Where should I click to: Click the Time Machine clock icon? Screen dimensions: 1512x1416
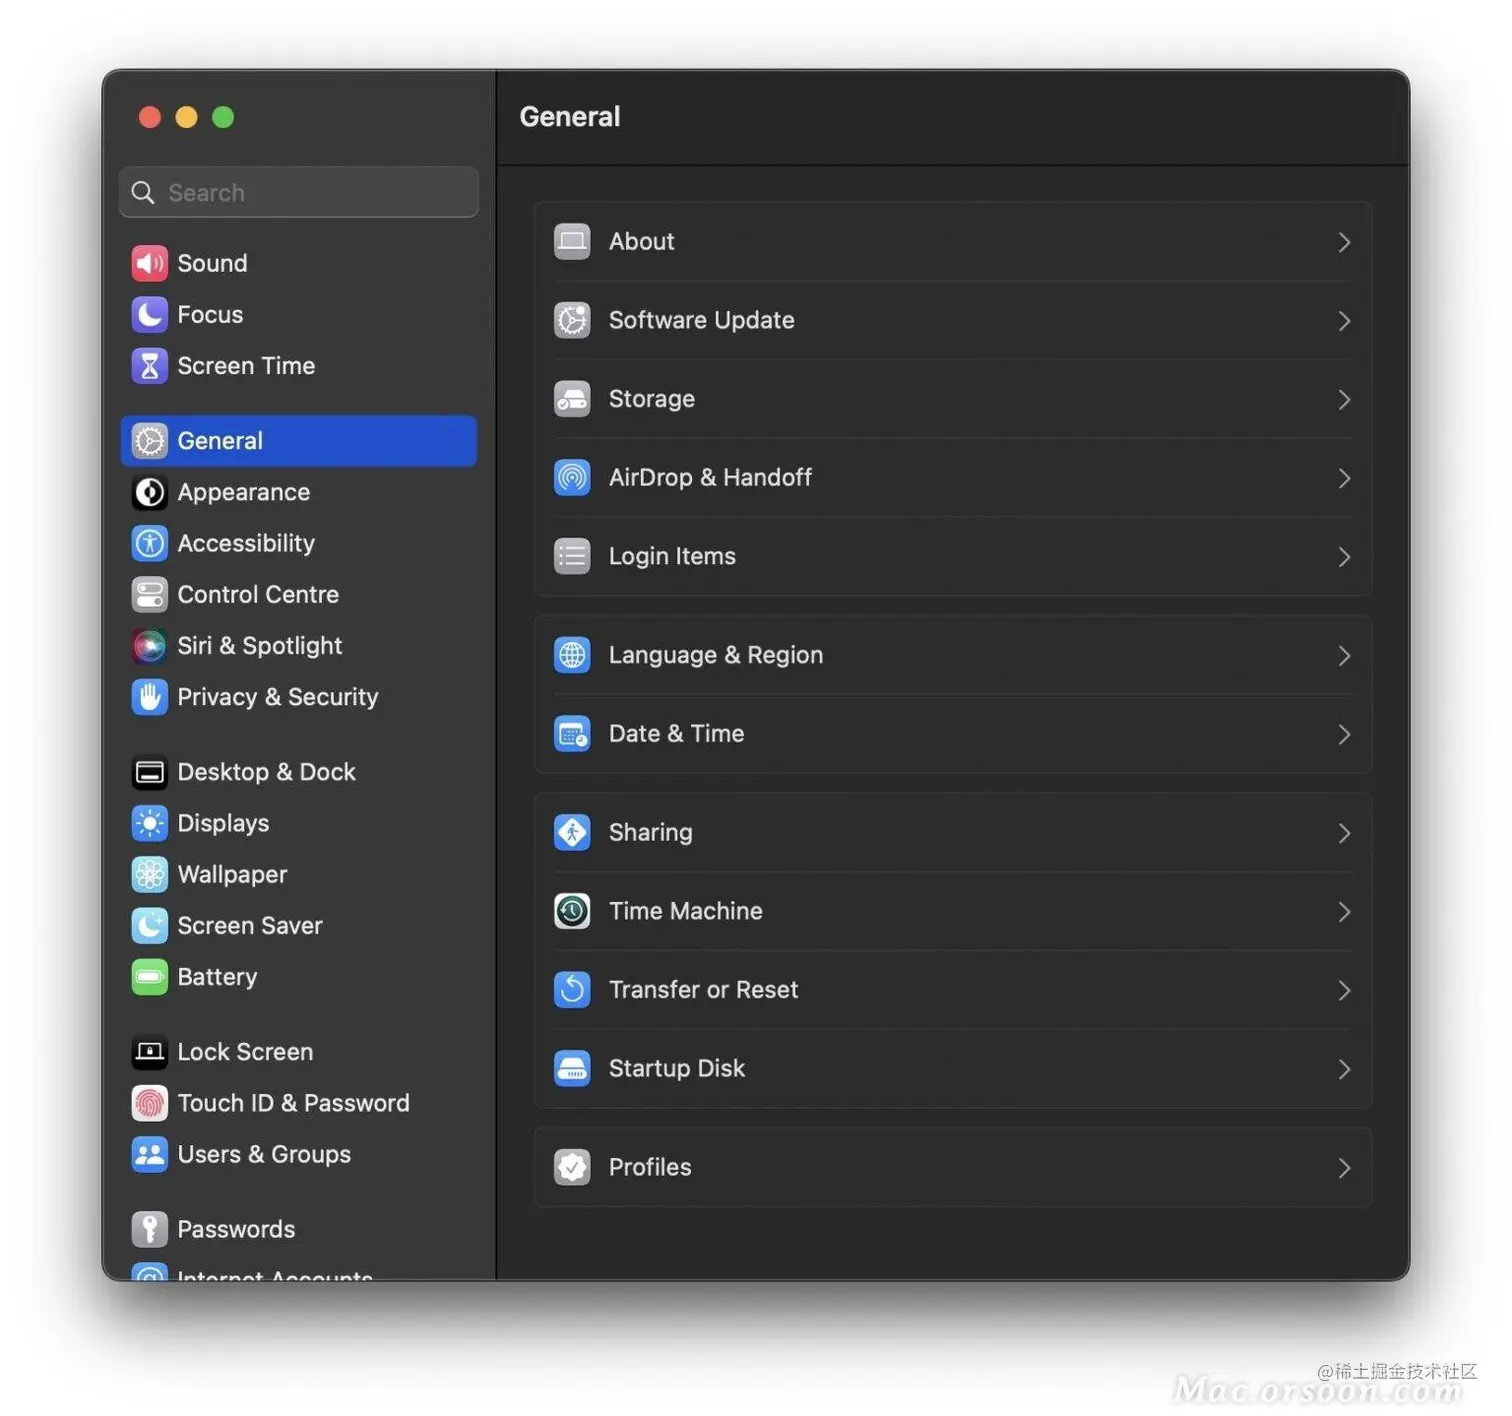[572, 911]
